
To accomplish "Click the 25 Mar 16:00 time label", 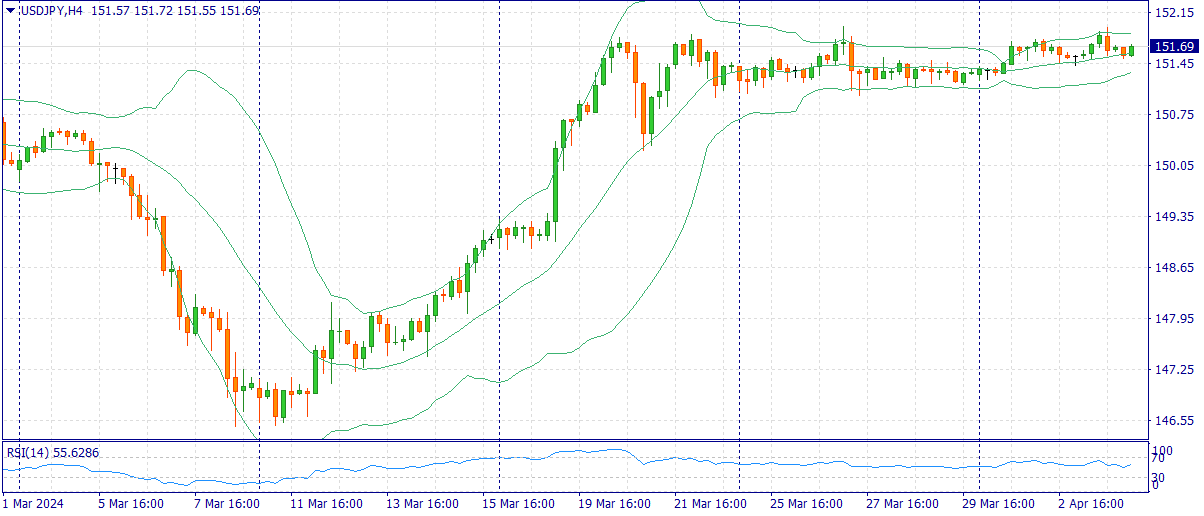I will (x=805, y=504).
